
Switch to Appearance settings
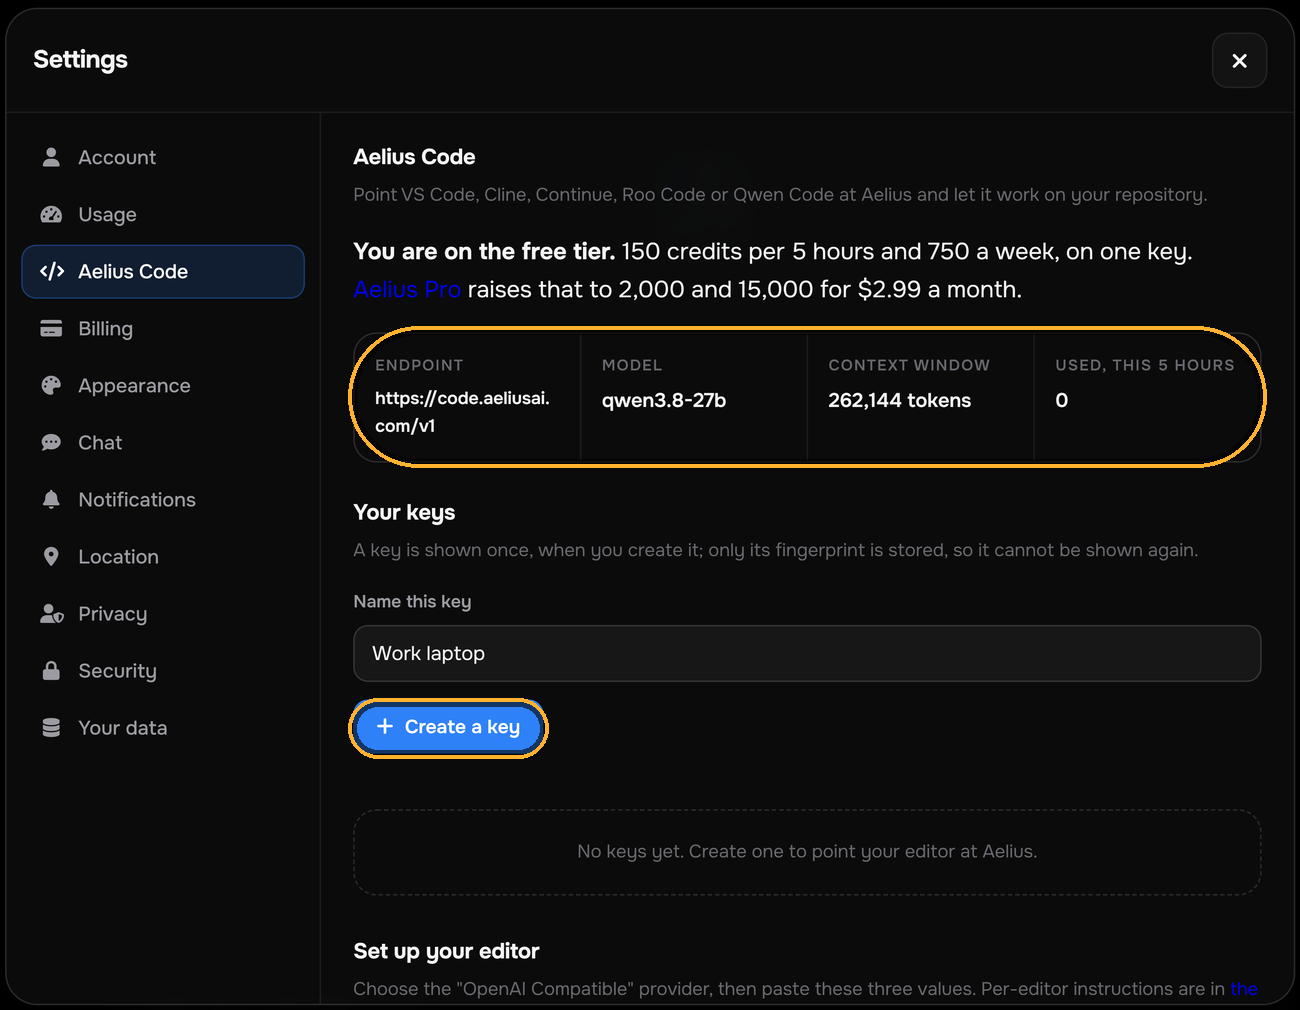(x=163, y=385)
